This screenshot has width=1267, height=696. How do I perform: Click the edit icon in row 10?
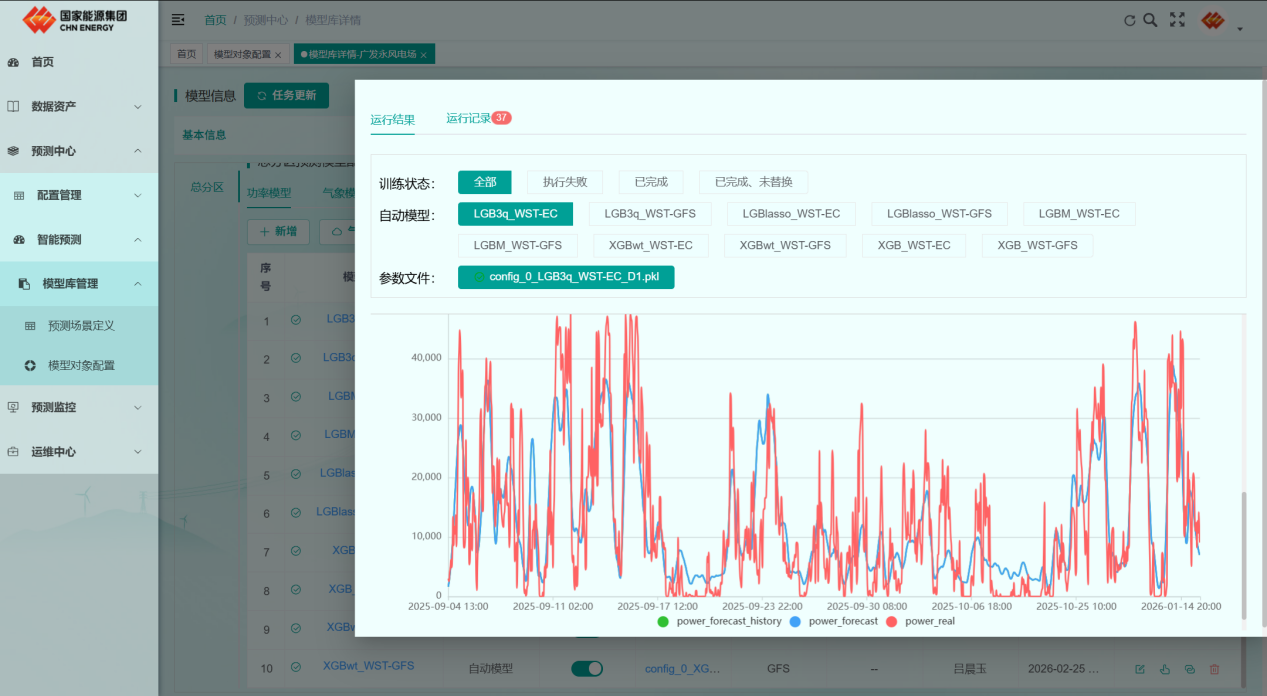point(1140,669)
